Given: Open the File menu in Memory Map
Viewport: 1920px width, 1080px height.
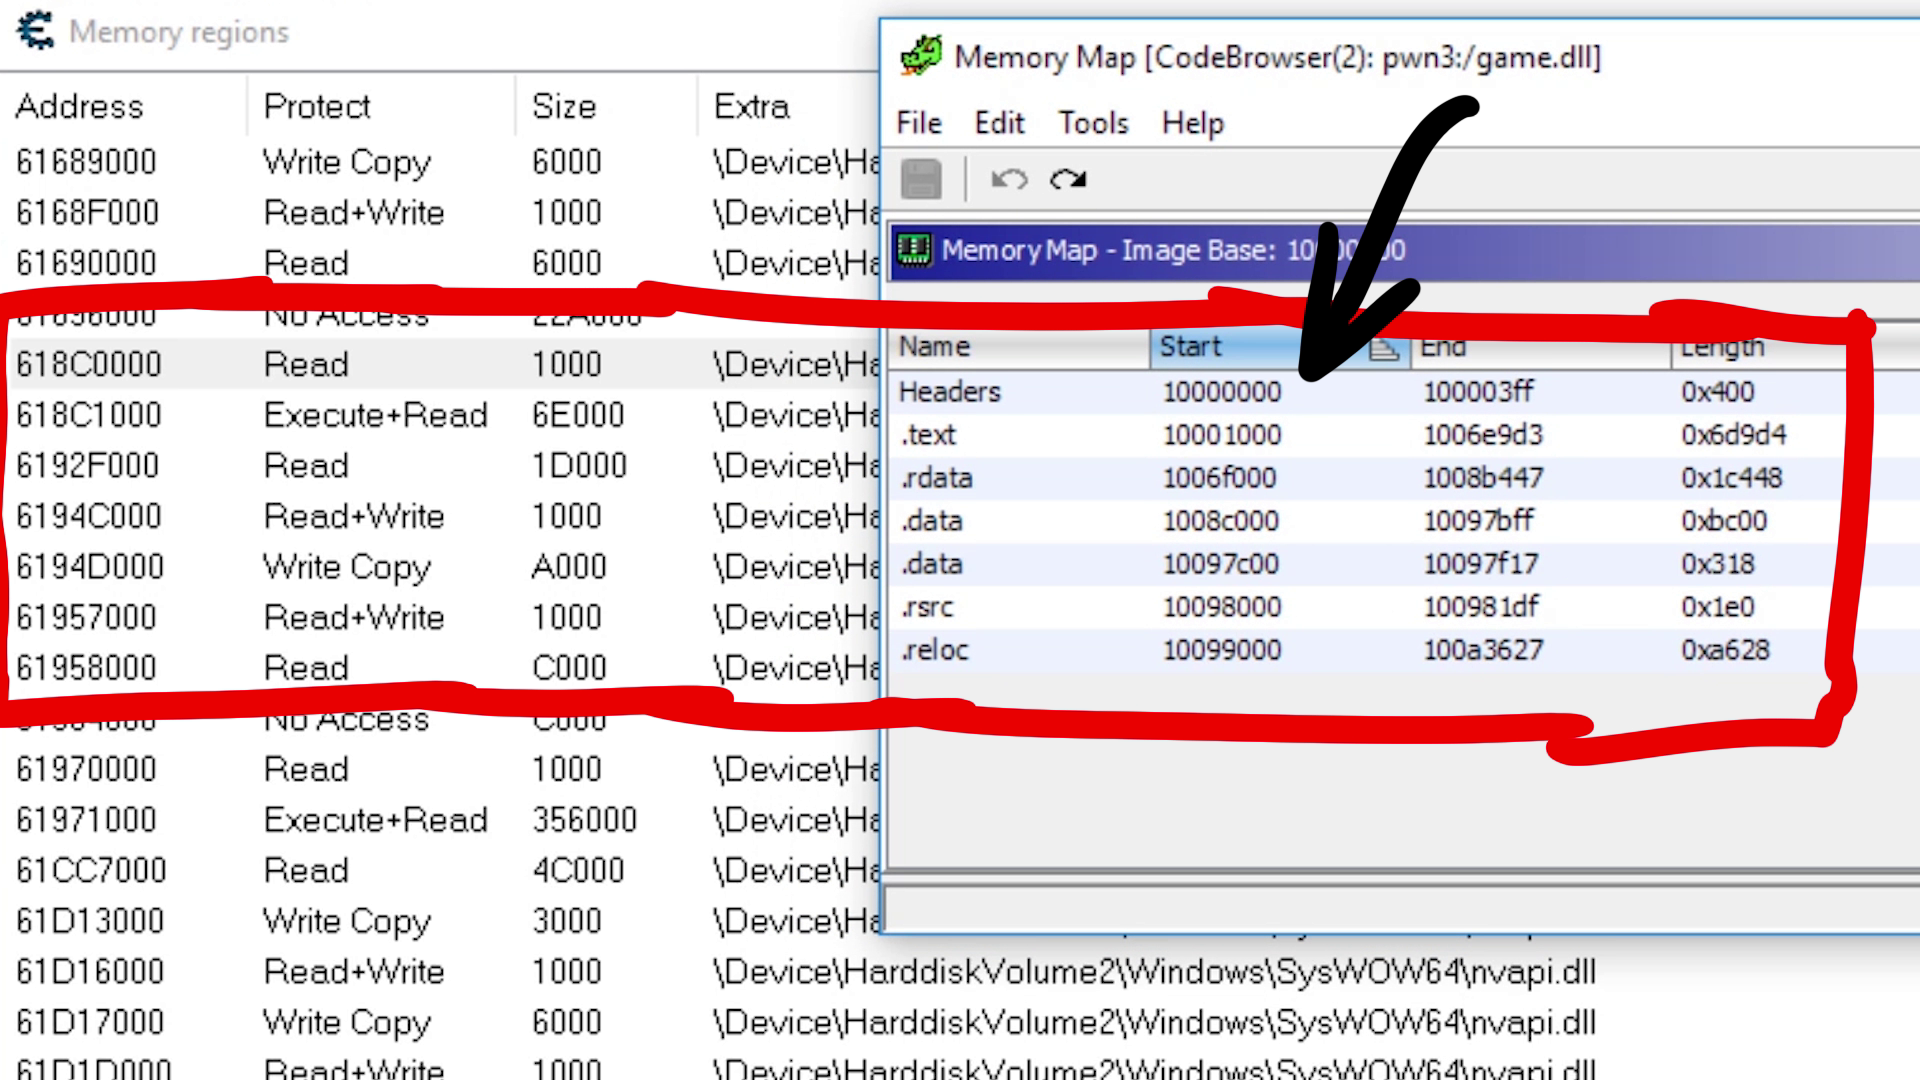Looking at the screenshot, I should (x=919, y=123).
